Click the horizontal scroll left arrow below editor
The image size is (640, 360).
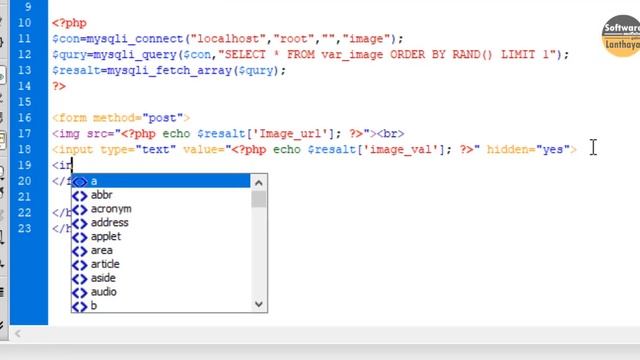18,334
